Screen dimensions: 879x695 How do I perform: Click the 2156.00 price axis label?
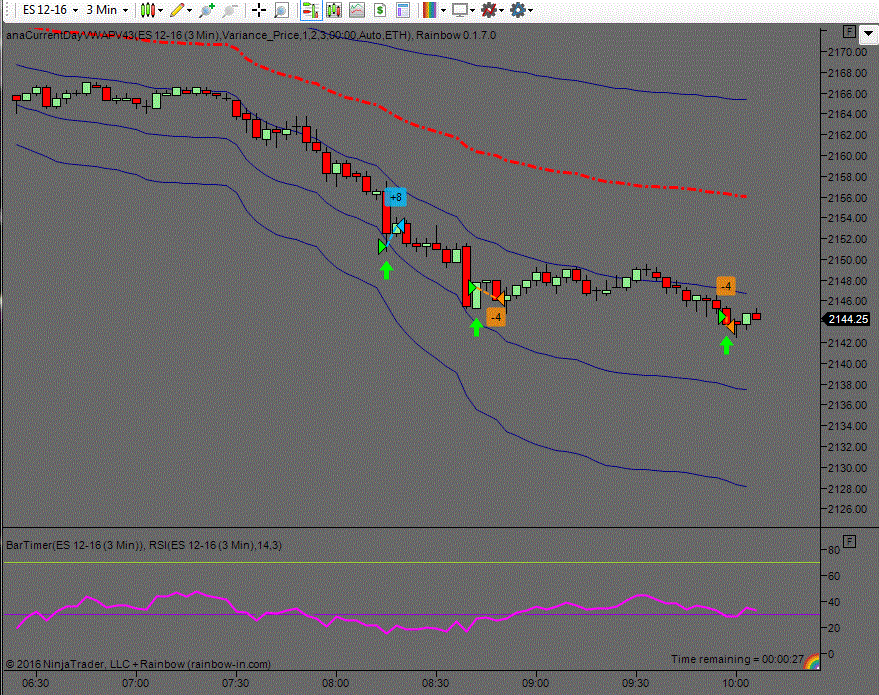coord(847,198)
